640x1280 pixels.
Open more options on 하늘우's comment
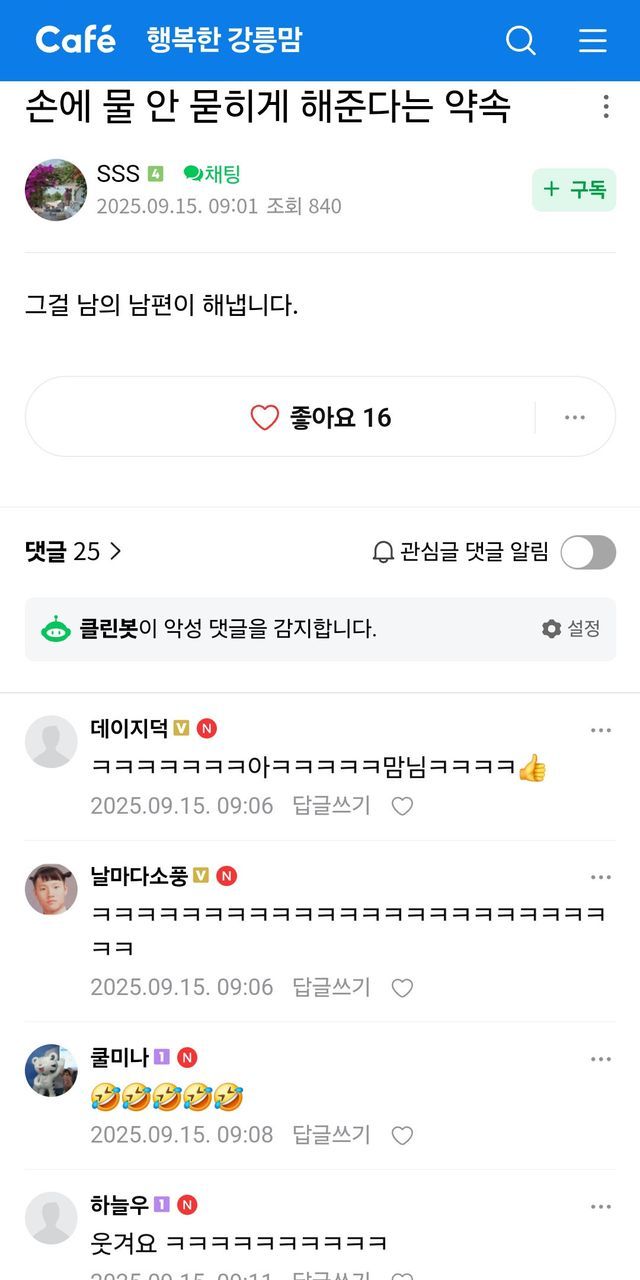pyautogui.click(x=600, y=1207)
